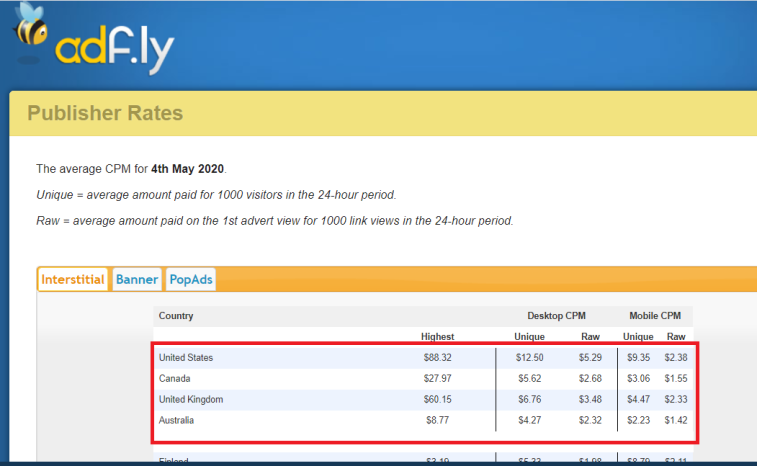Click the United Kingdom row label

point(191,399)
